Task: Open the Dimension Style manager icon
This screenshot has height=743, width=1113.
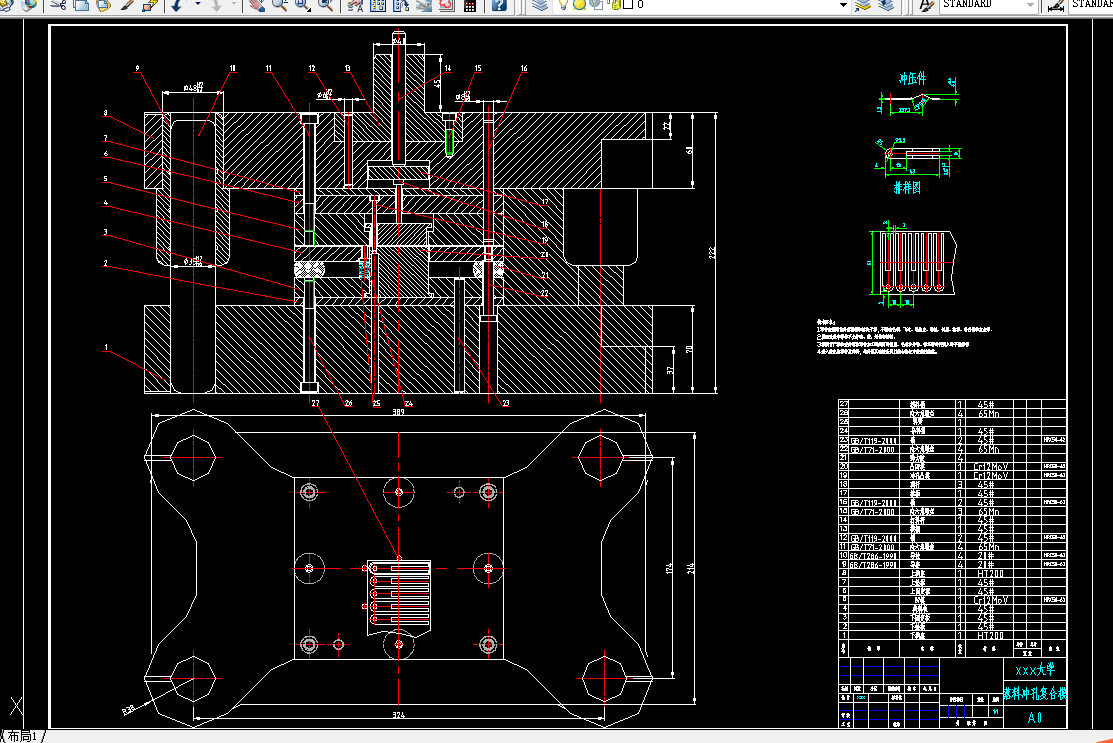Action: pyautogui.click(x=1056, y=5)
